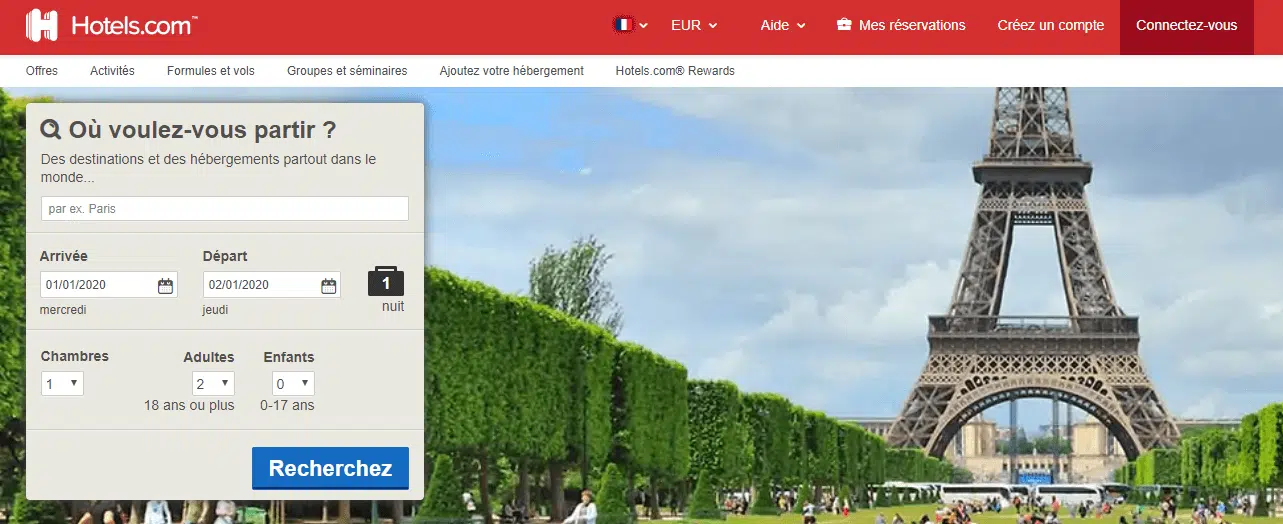The height and width of the screenshot is (524, 1283).
Task: Click the 1 nuit suitcase badge
Action: 386,282
